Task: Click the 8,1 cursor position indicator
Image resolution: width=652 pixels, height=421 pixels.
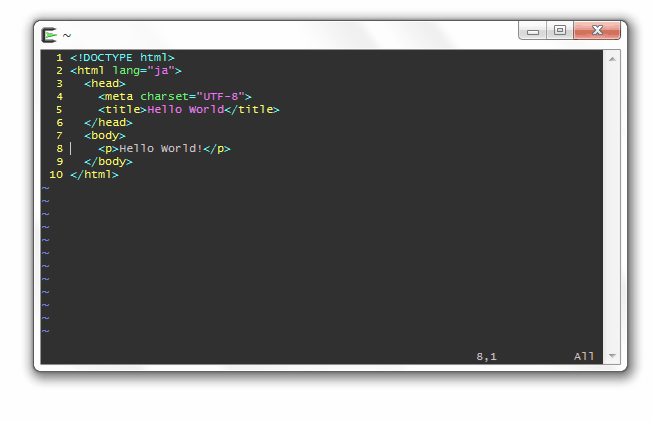Action: pos(487,357)
